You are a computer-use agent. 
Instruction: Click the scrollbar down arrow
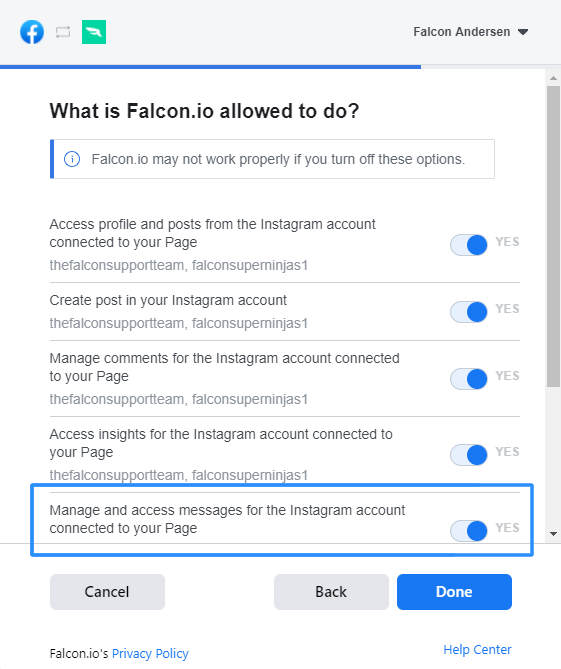(x=553, y=534)
